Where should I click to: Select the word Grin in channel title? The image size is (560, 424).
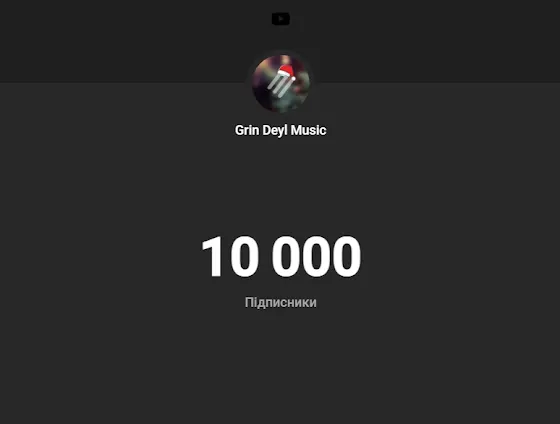tap(247, 130)
